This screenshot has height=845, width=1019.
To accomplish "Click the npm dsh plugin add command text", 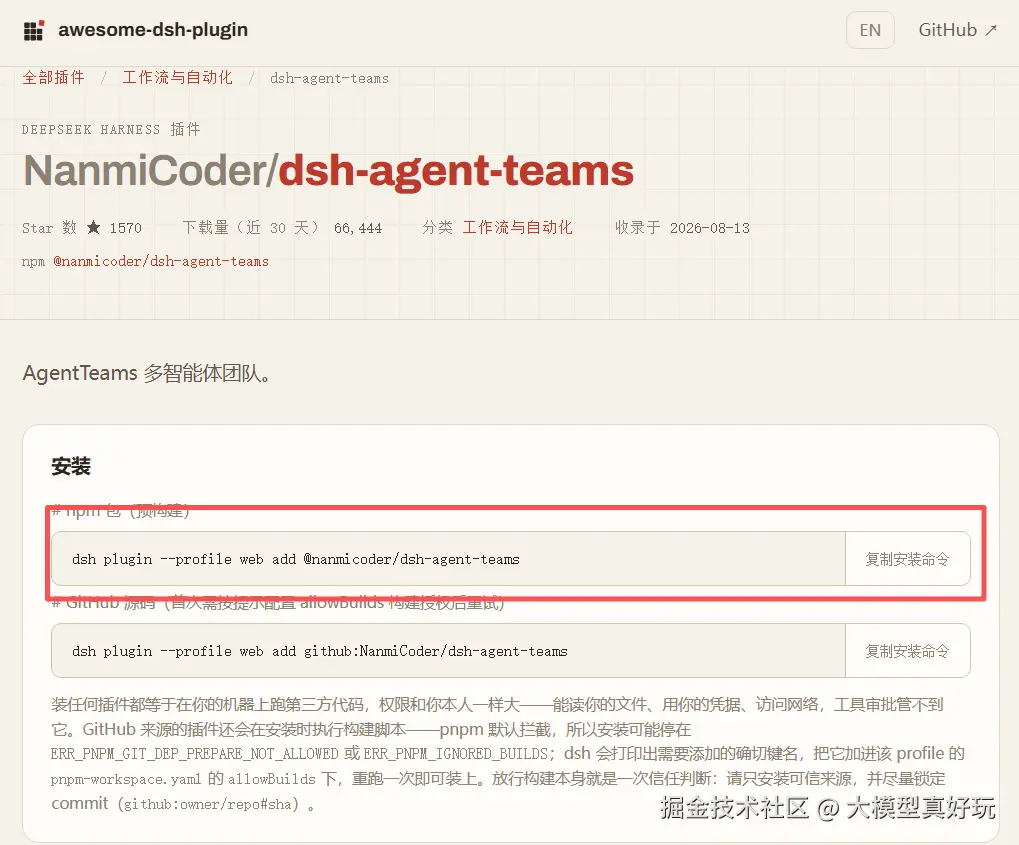I will 296,560.
